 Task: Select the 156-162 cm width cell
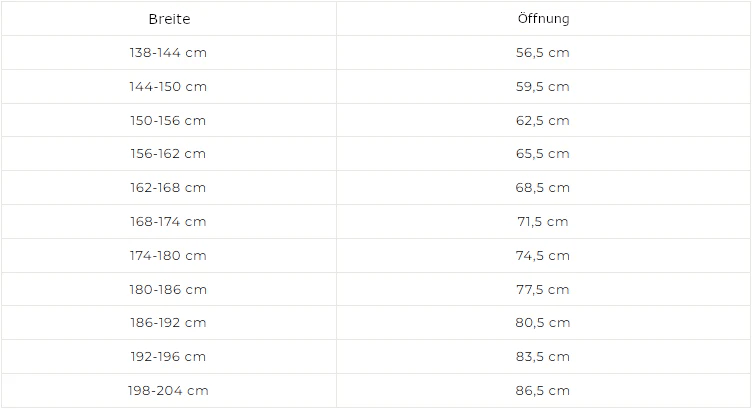click(168, 153)
